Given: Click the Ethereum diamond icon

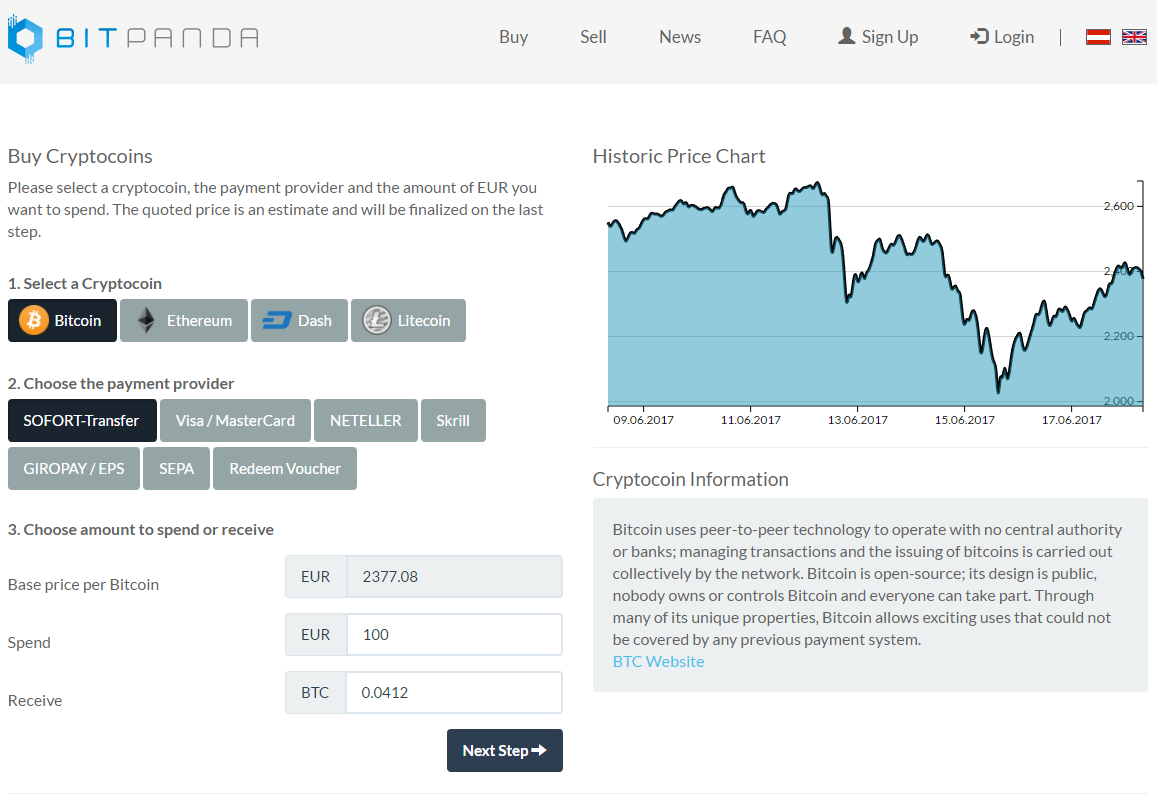Looking at the screenshot, I should click(146, 320).
